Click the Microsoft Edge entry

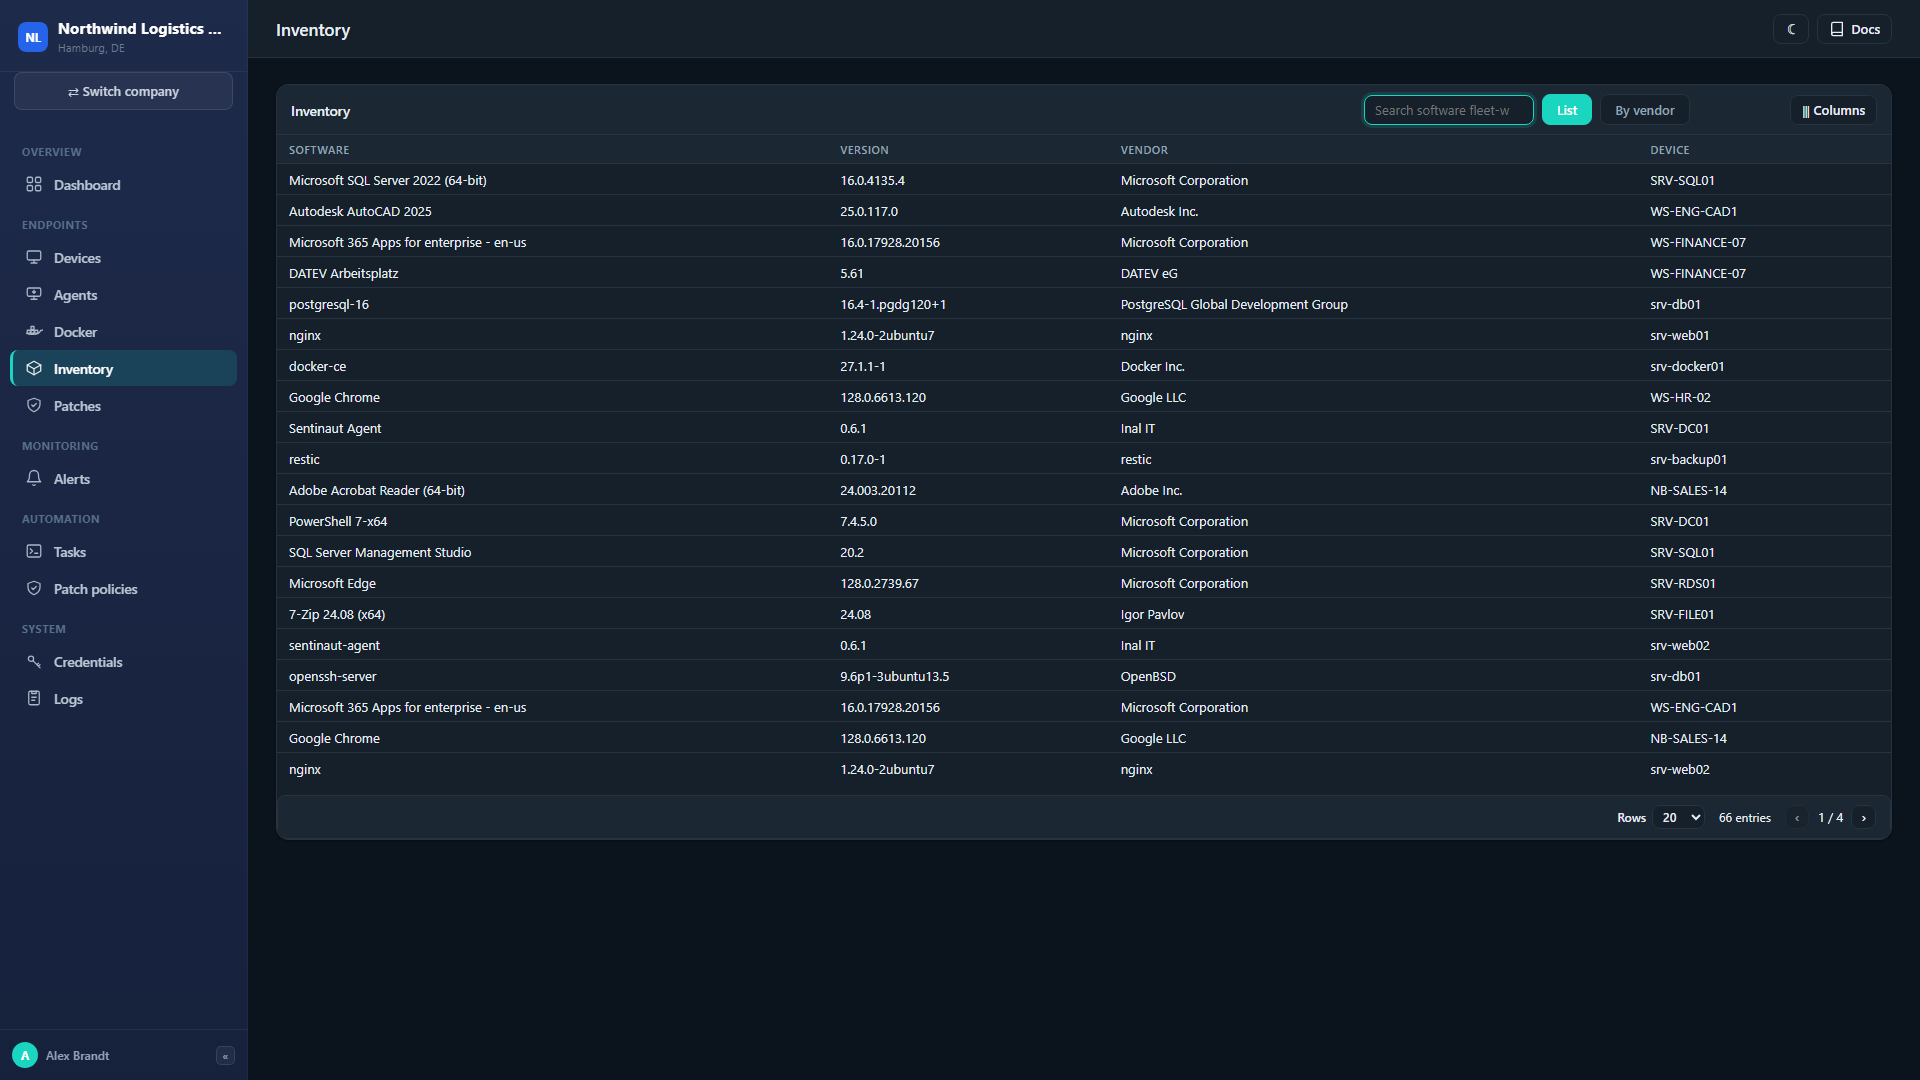[332, 583]
